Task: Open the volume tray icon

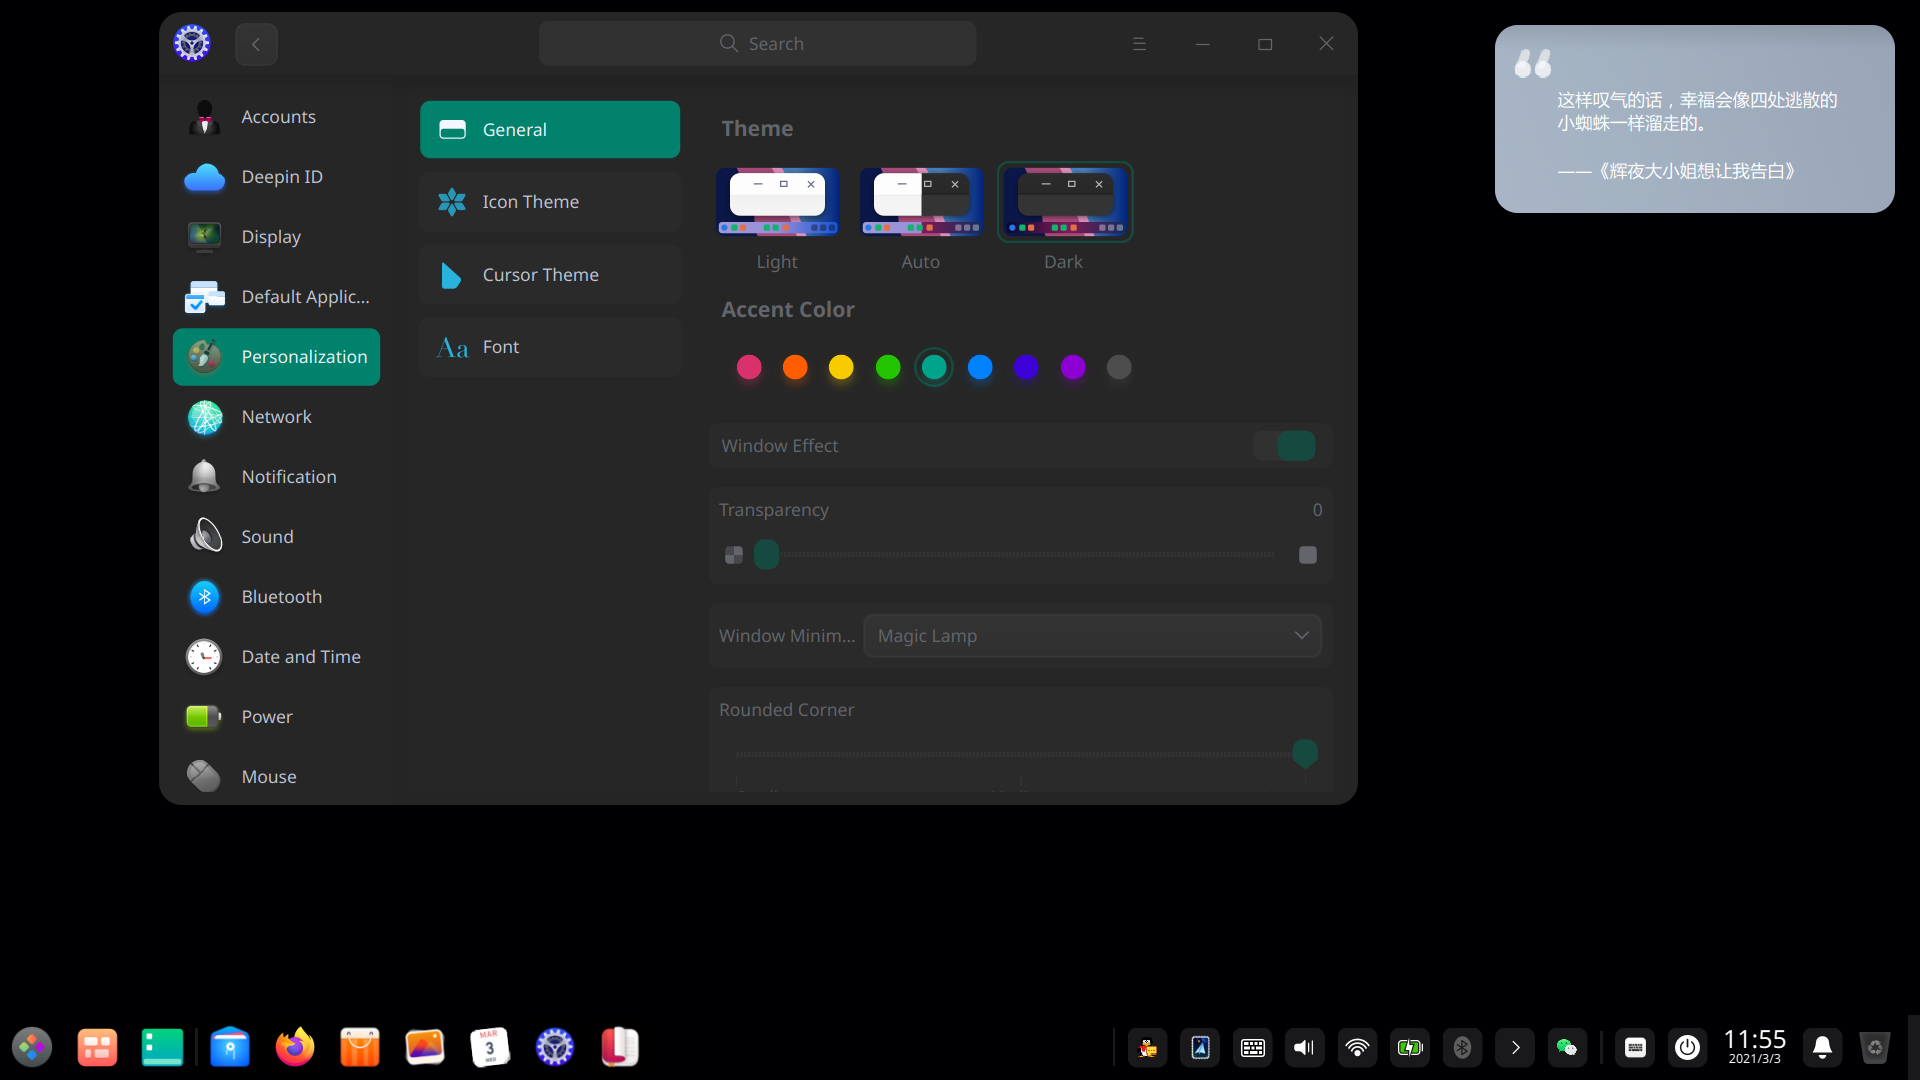Action: click(x=1304, y=1047)
